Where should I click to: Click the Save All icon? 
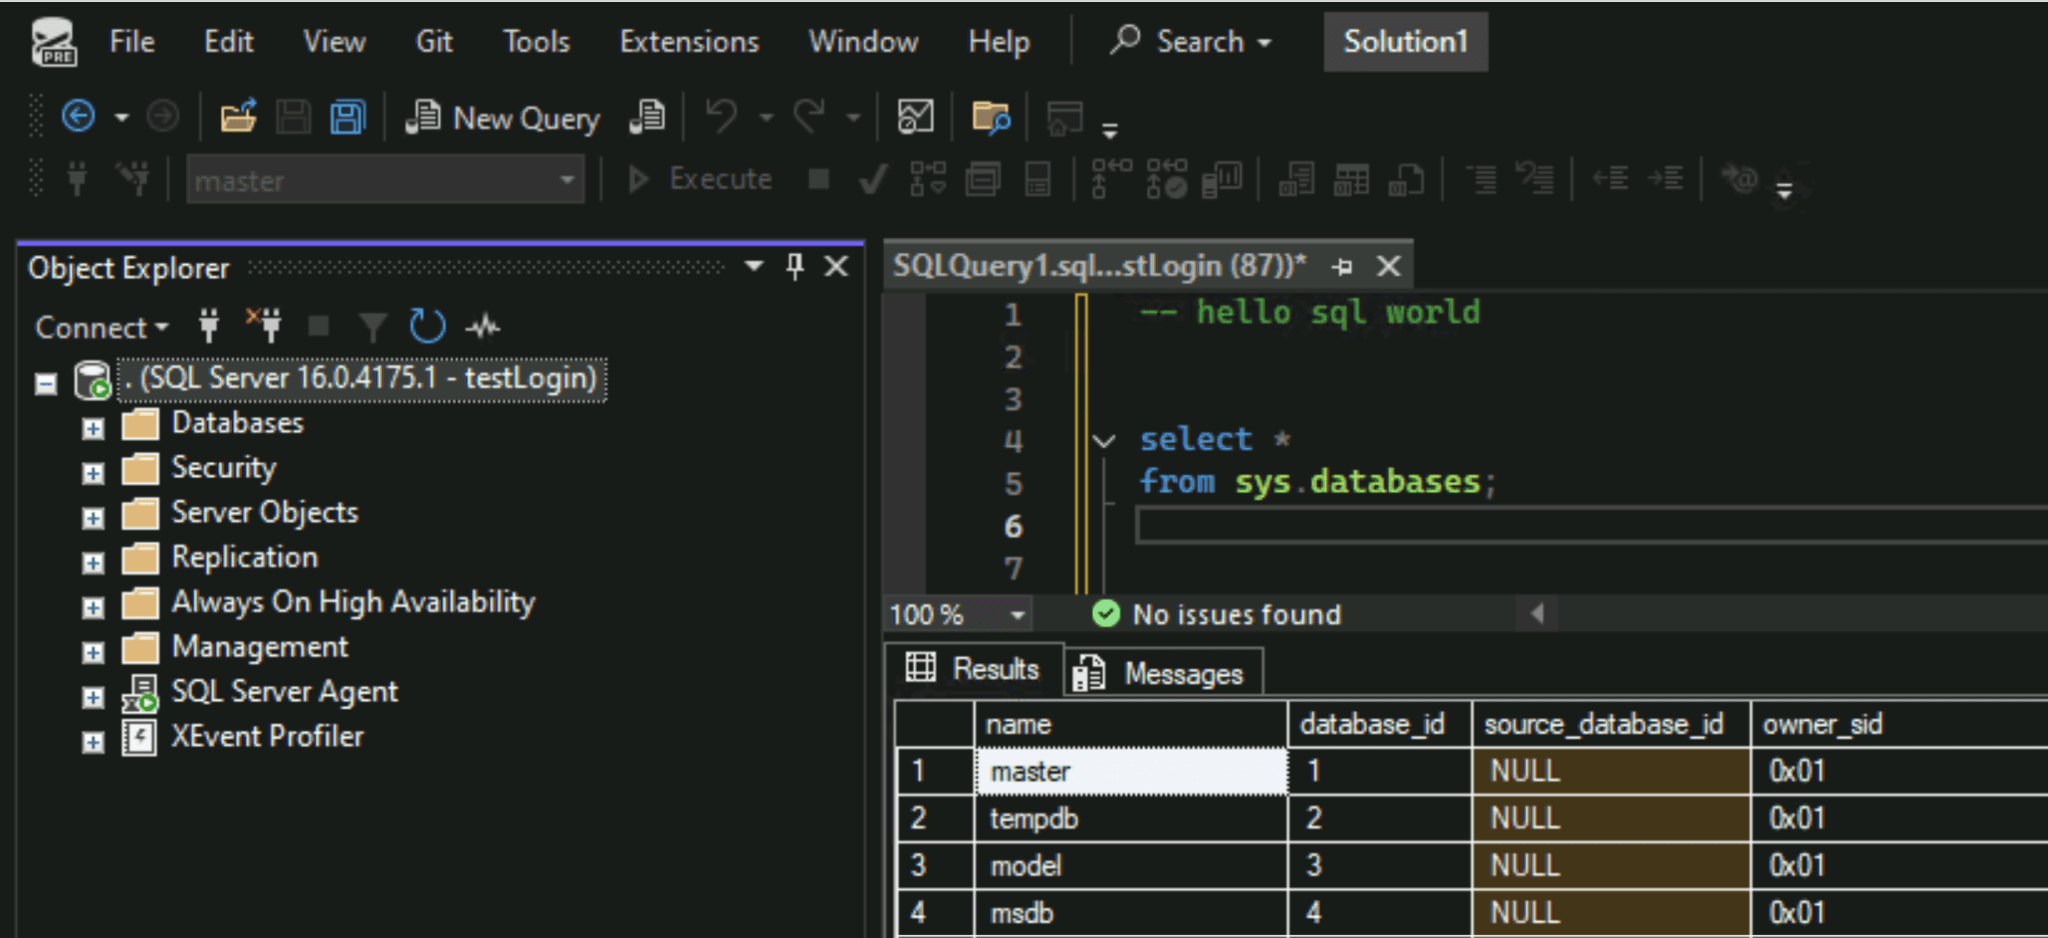click(x=347, y=117)
